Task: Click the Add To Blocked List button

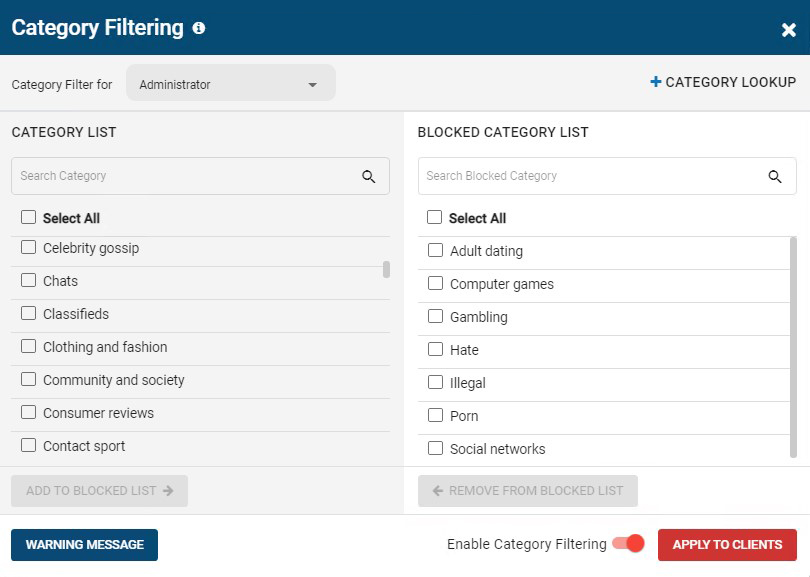Action: click(99, 491)
